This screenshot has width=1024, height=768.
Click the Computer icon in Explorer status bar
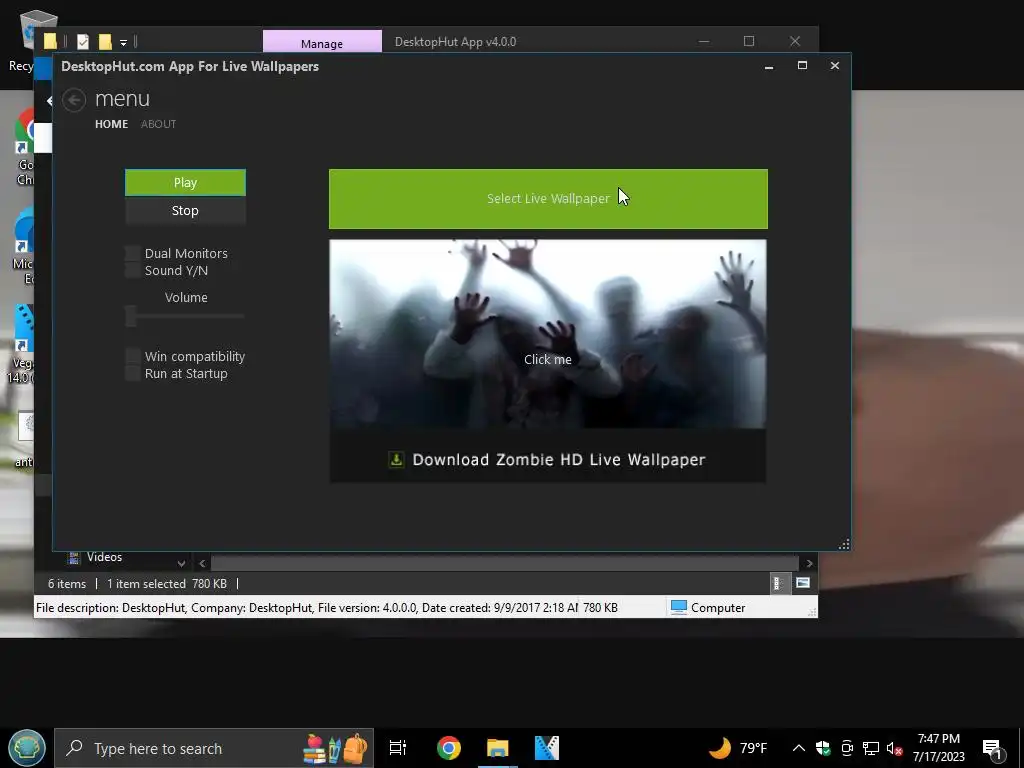point(679,607)
